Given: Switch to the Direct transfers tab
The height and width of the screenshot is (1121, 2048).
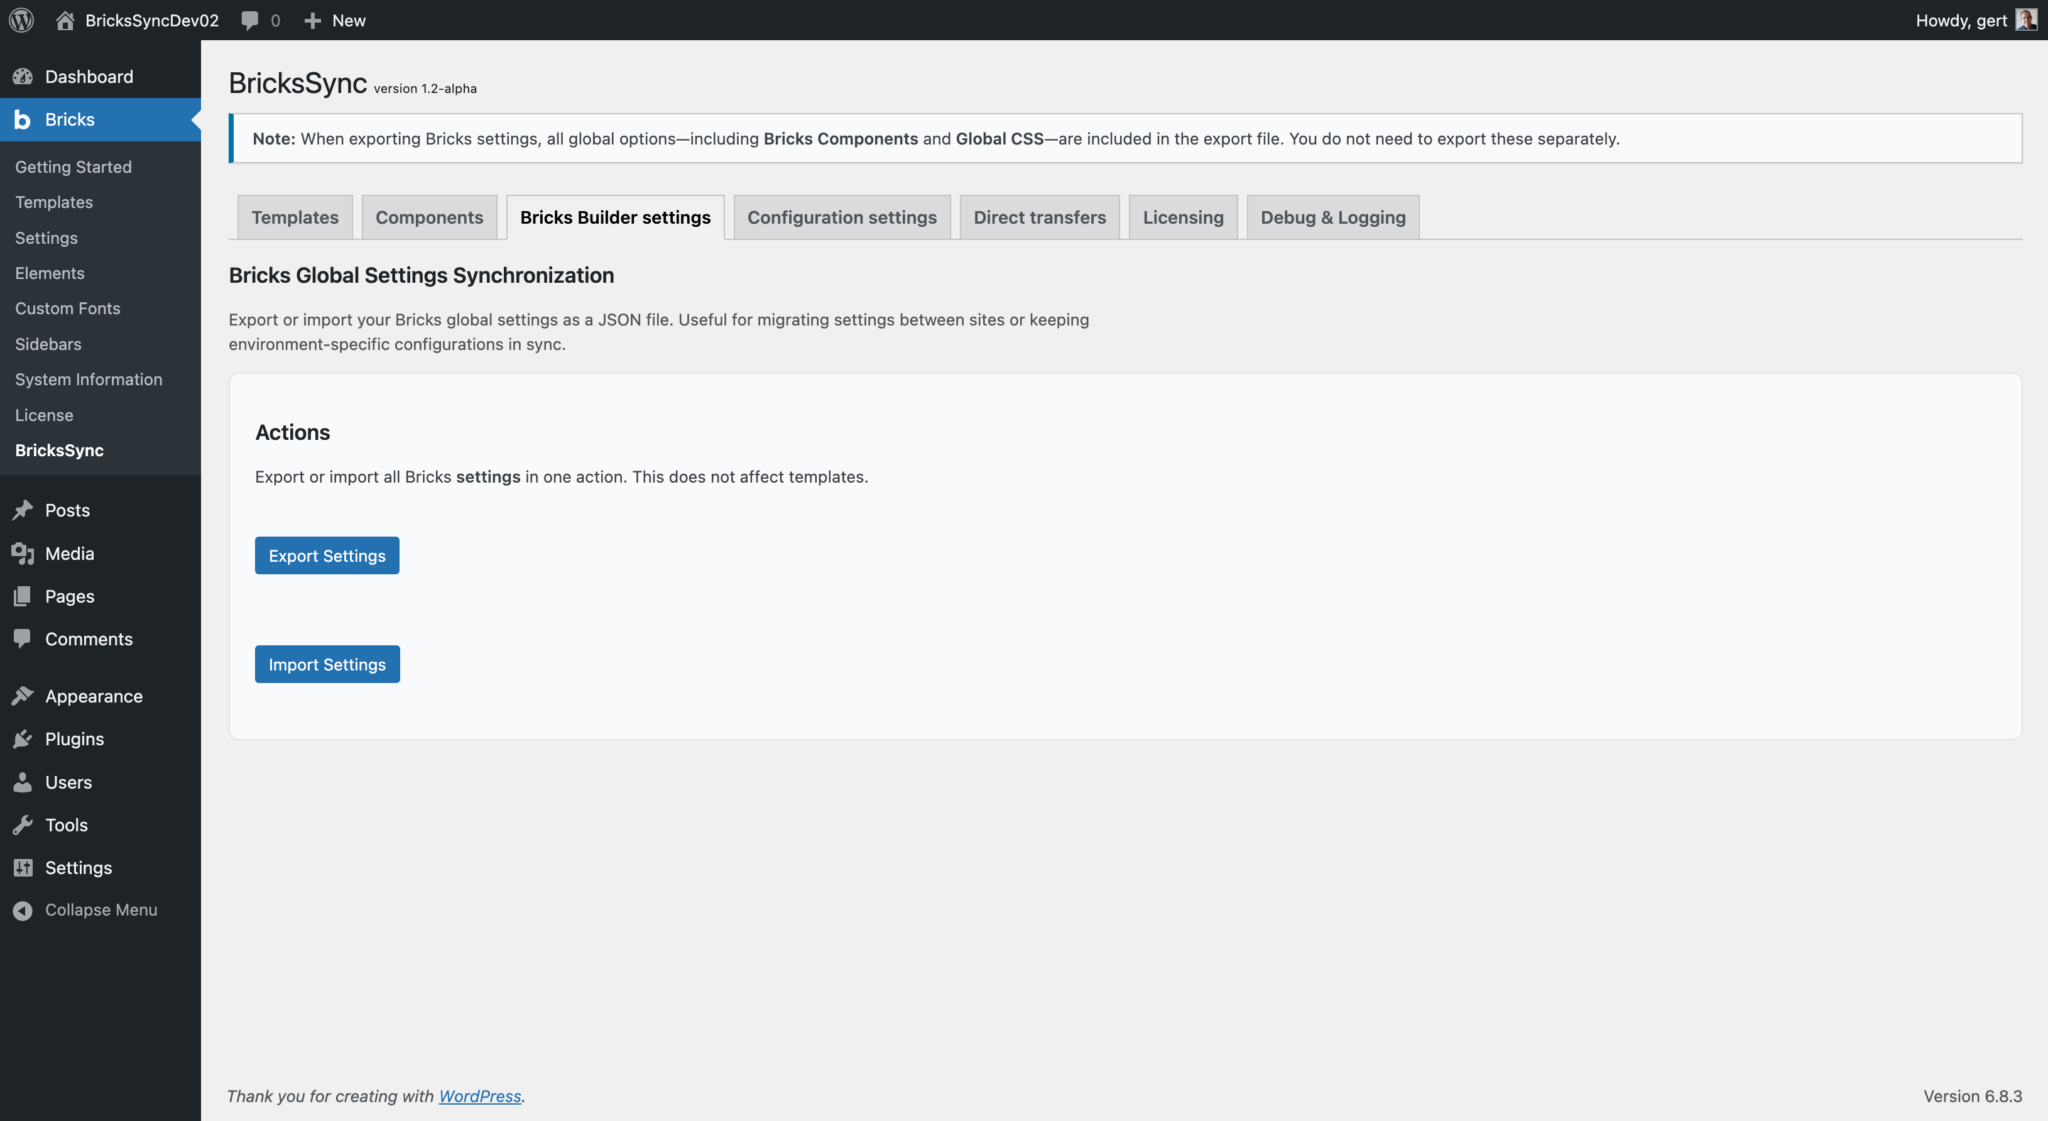Looking at the screenshot, I should coord(1039,217).
